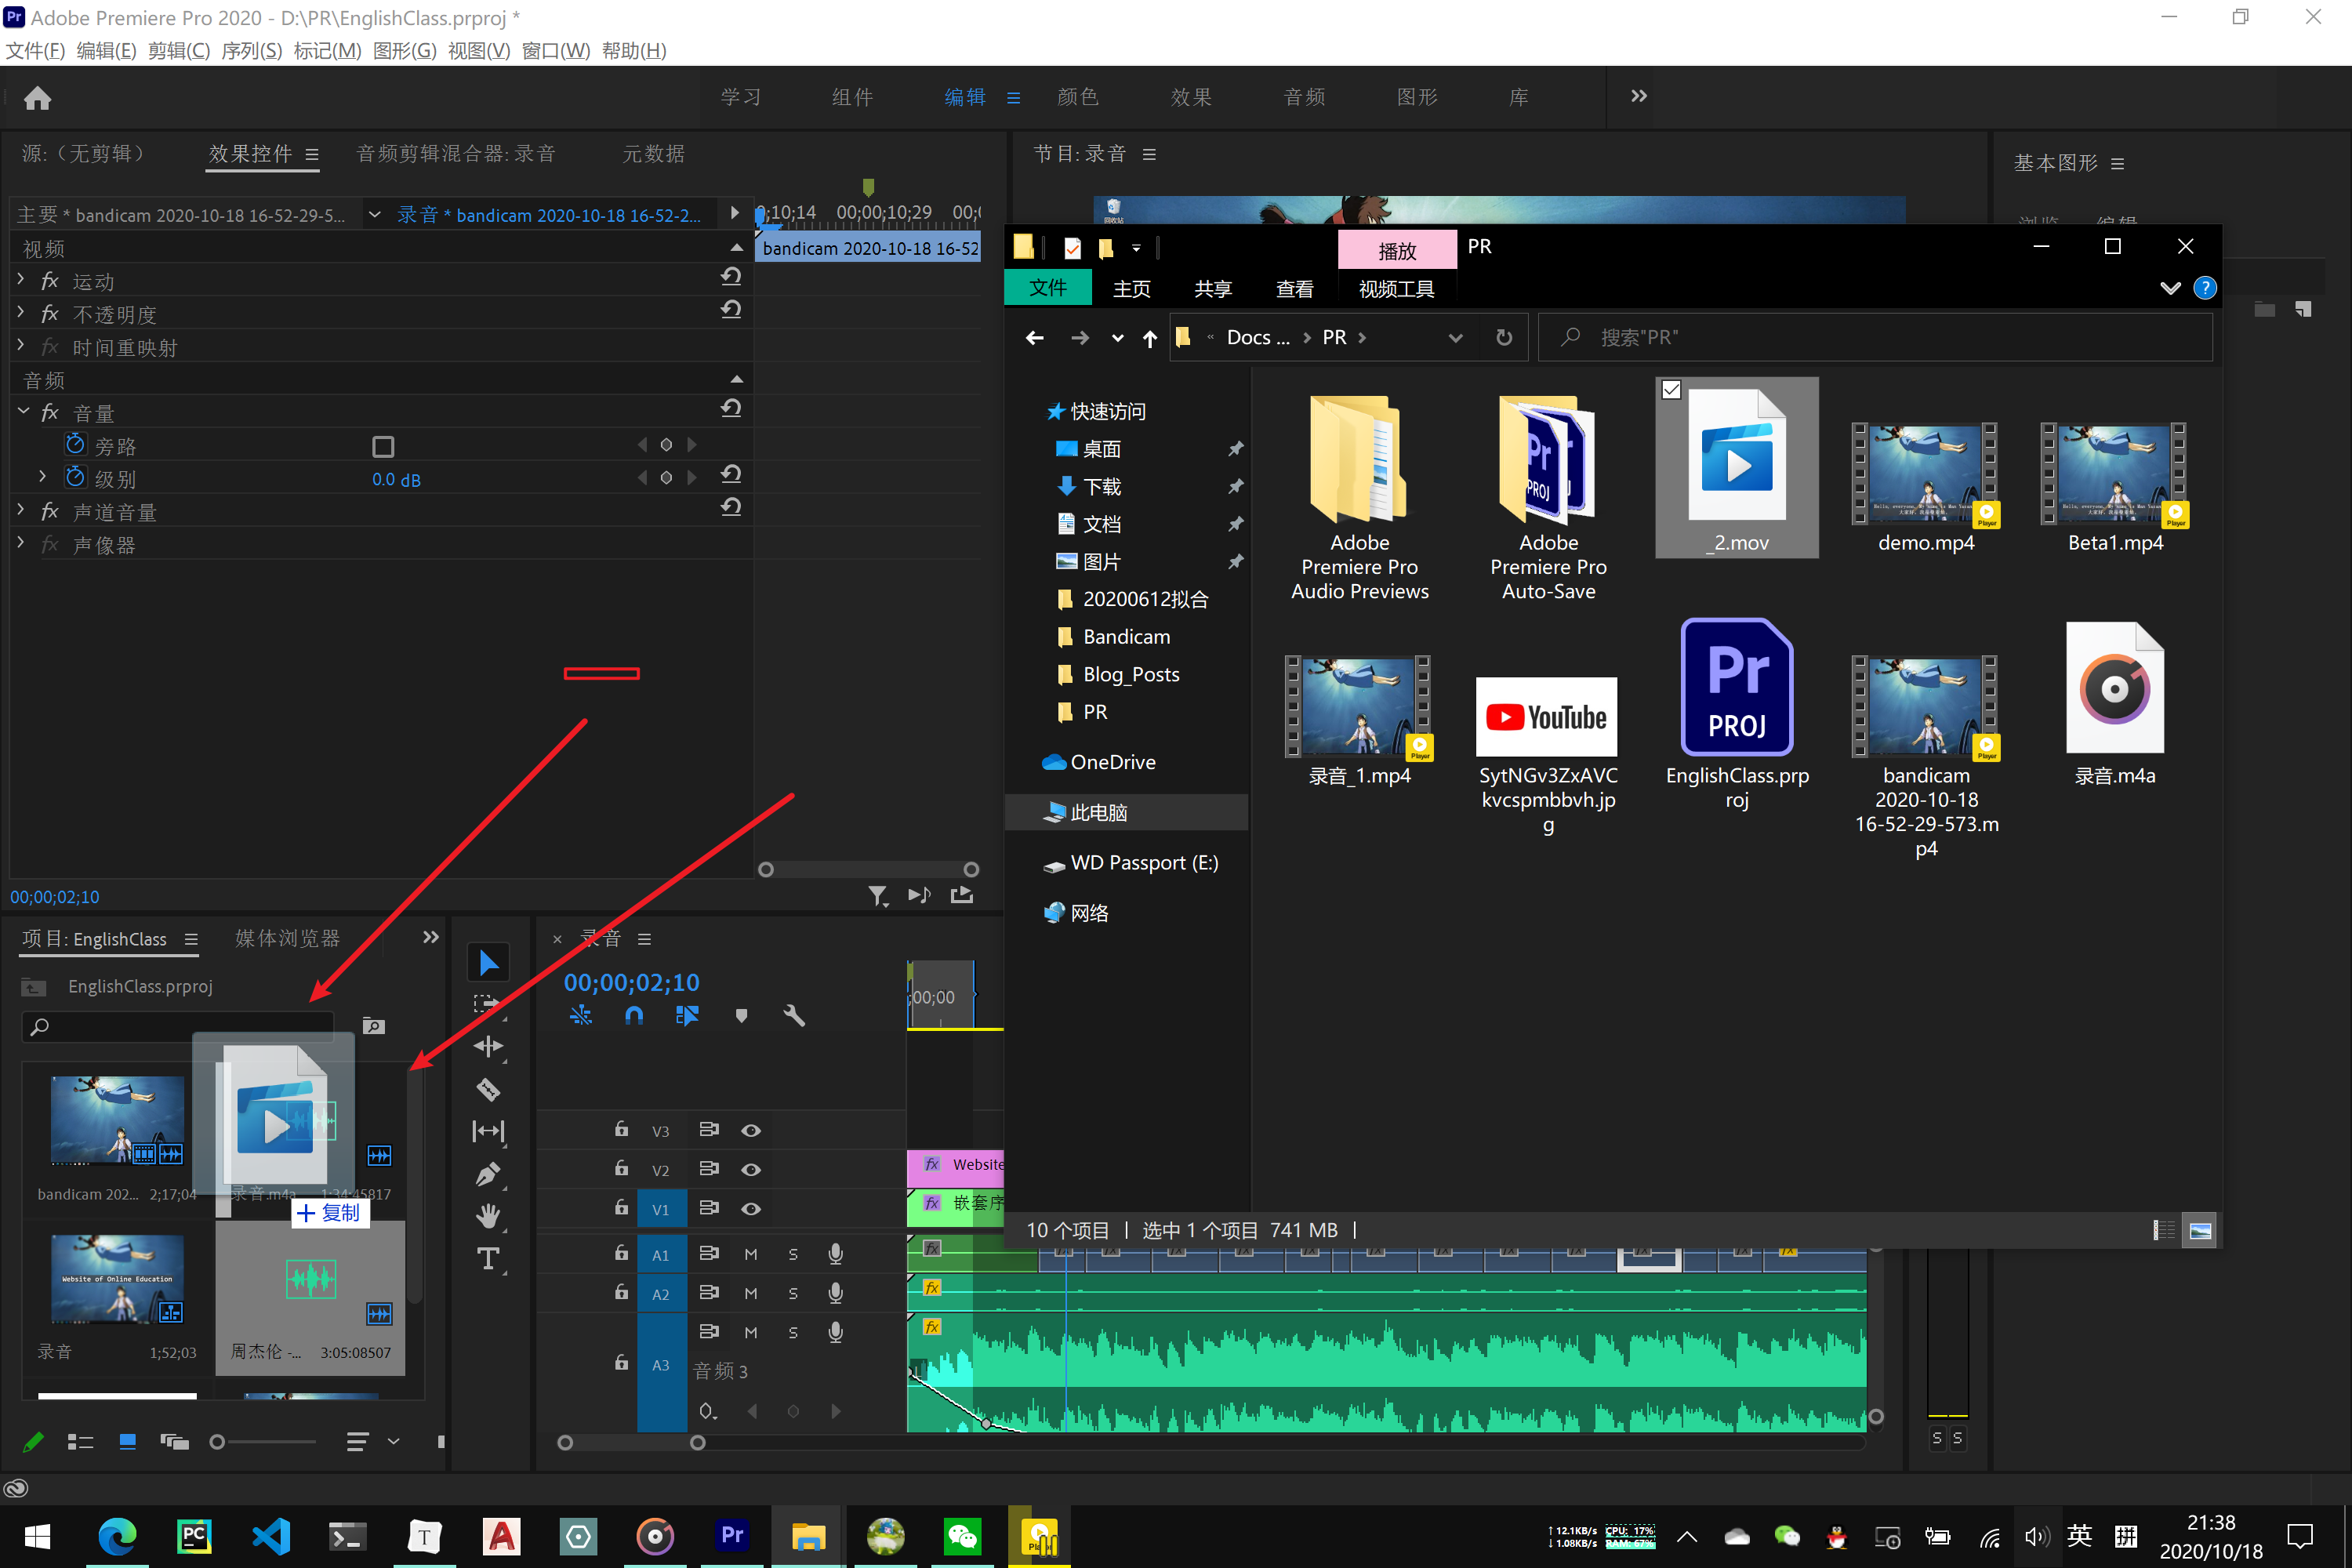Toggle Snap magnet in timeline
This screenshot has height=1568, width=2352.
click(x=634, y=1016)
